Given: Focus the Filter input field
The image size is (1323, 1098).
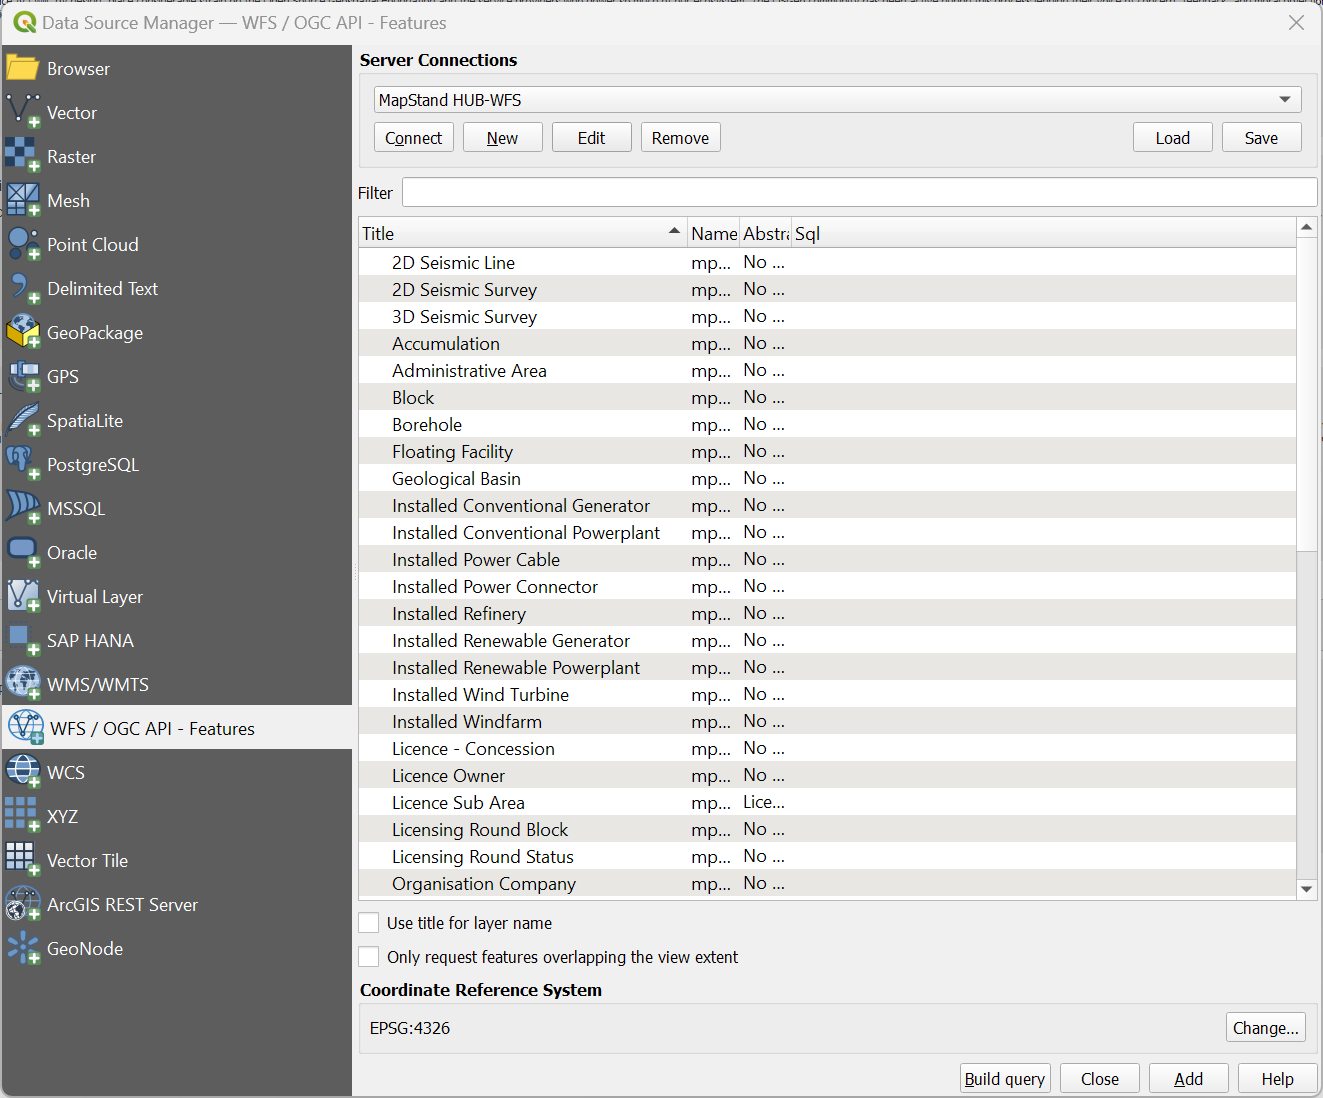Looking at the screenshot, I should point(860,193).
